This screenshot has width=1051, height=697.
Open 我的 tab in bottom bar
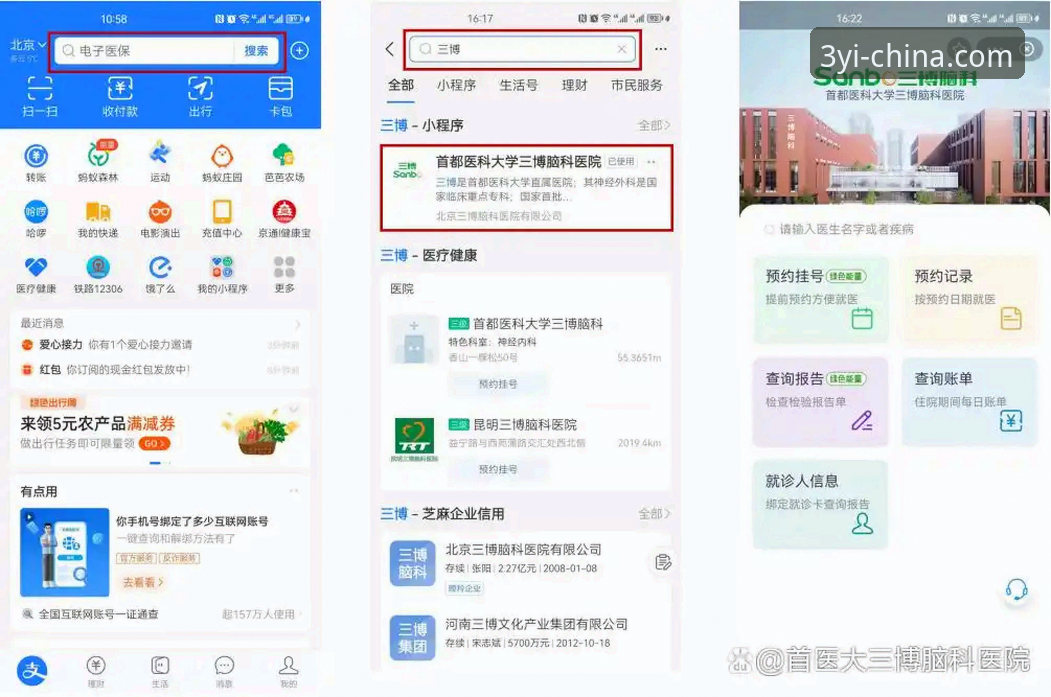[x=288, y=672]
